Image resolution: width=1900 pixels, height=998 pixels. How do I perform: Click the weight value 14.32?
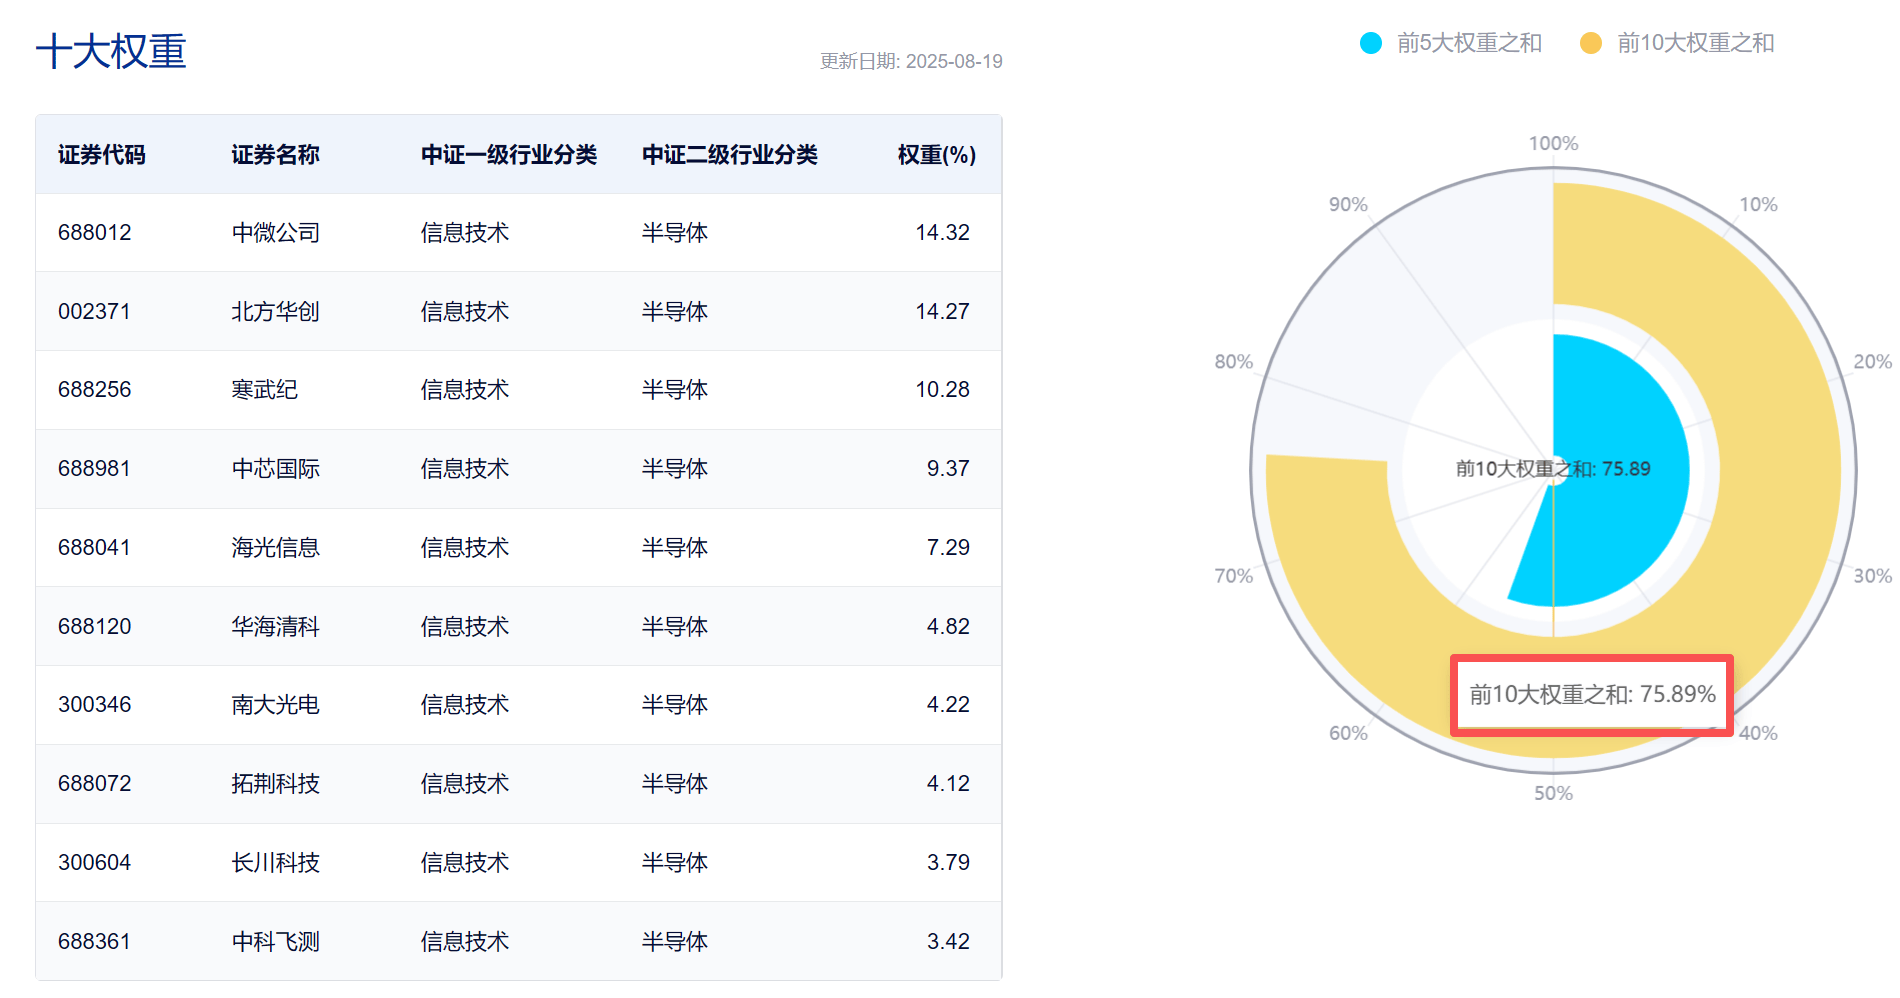point(943,233)
